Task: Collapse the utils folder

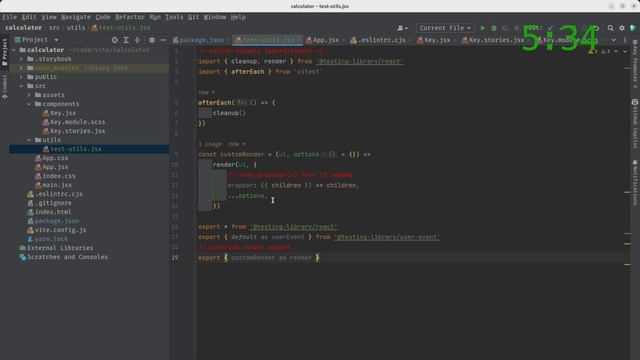Action: 29,140
